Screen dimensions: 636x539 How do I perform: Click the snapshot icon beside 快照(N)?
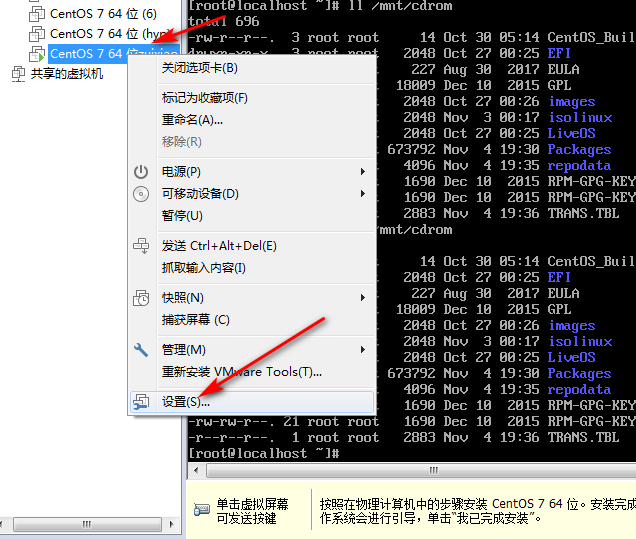click(x=141, y=298)
